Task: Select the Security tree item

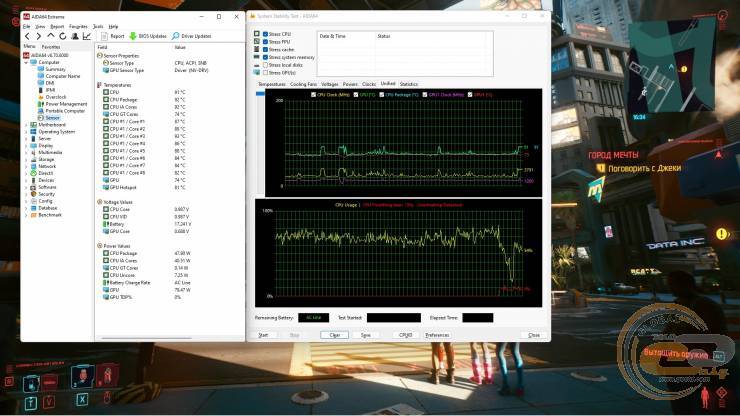Action: (46, 194)
